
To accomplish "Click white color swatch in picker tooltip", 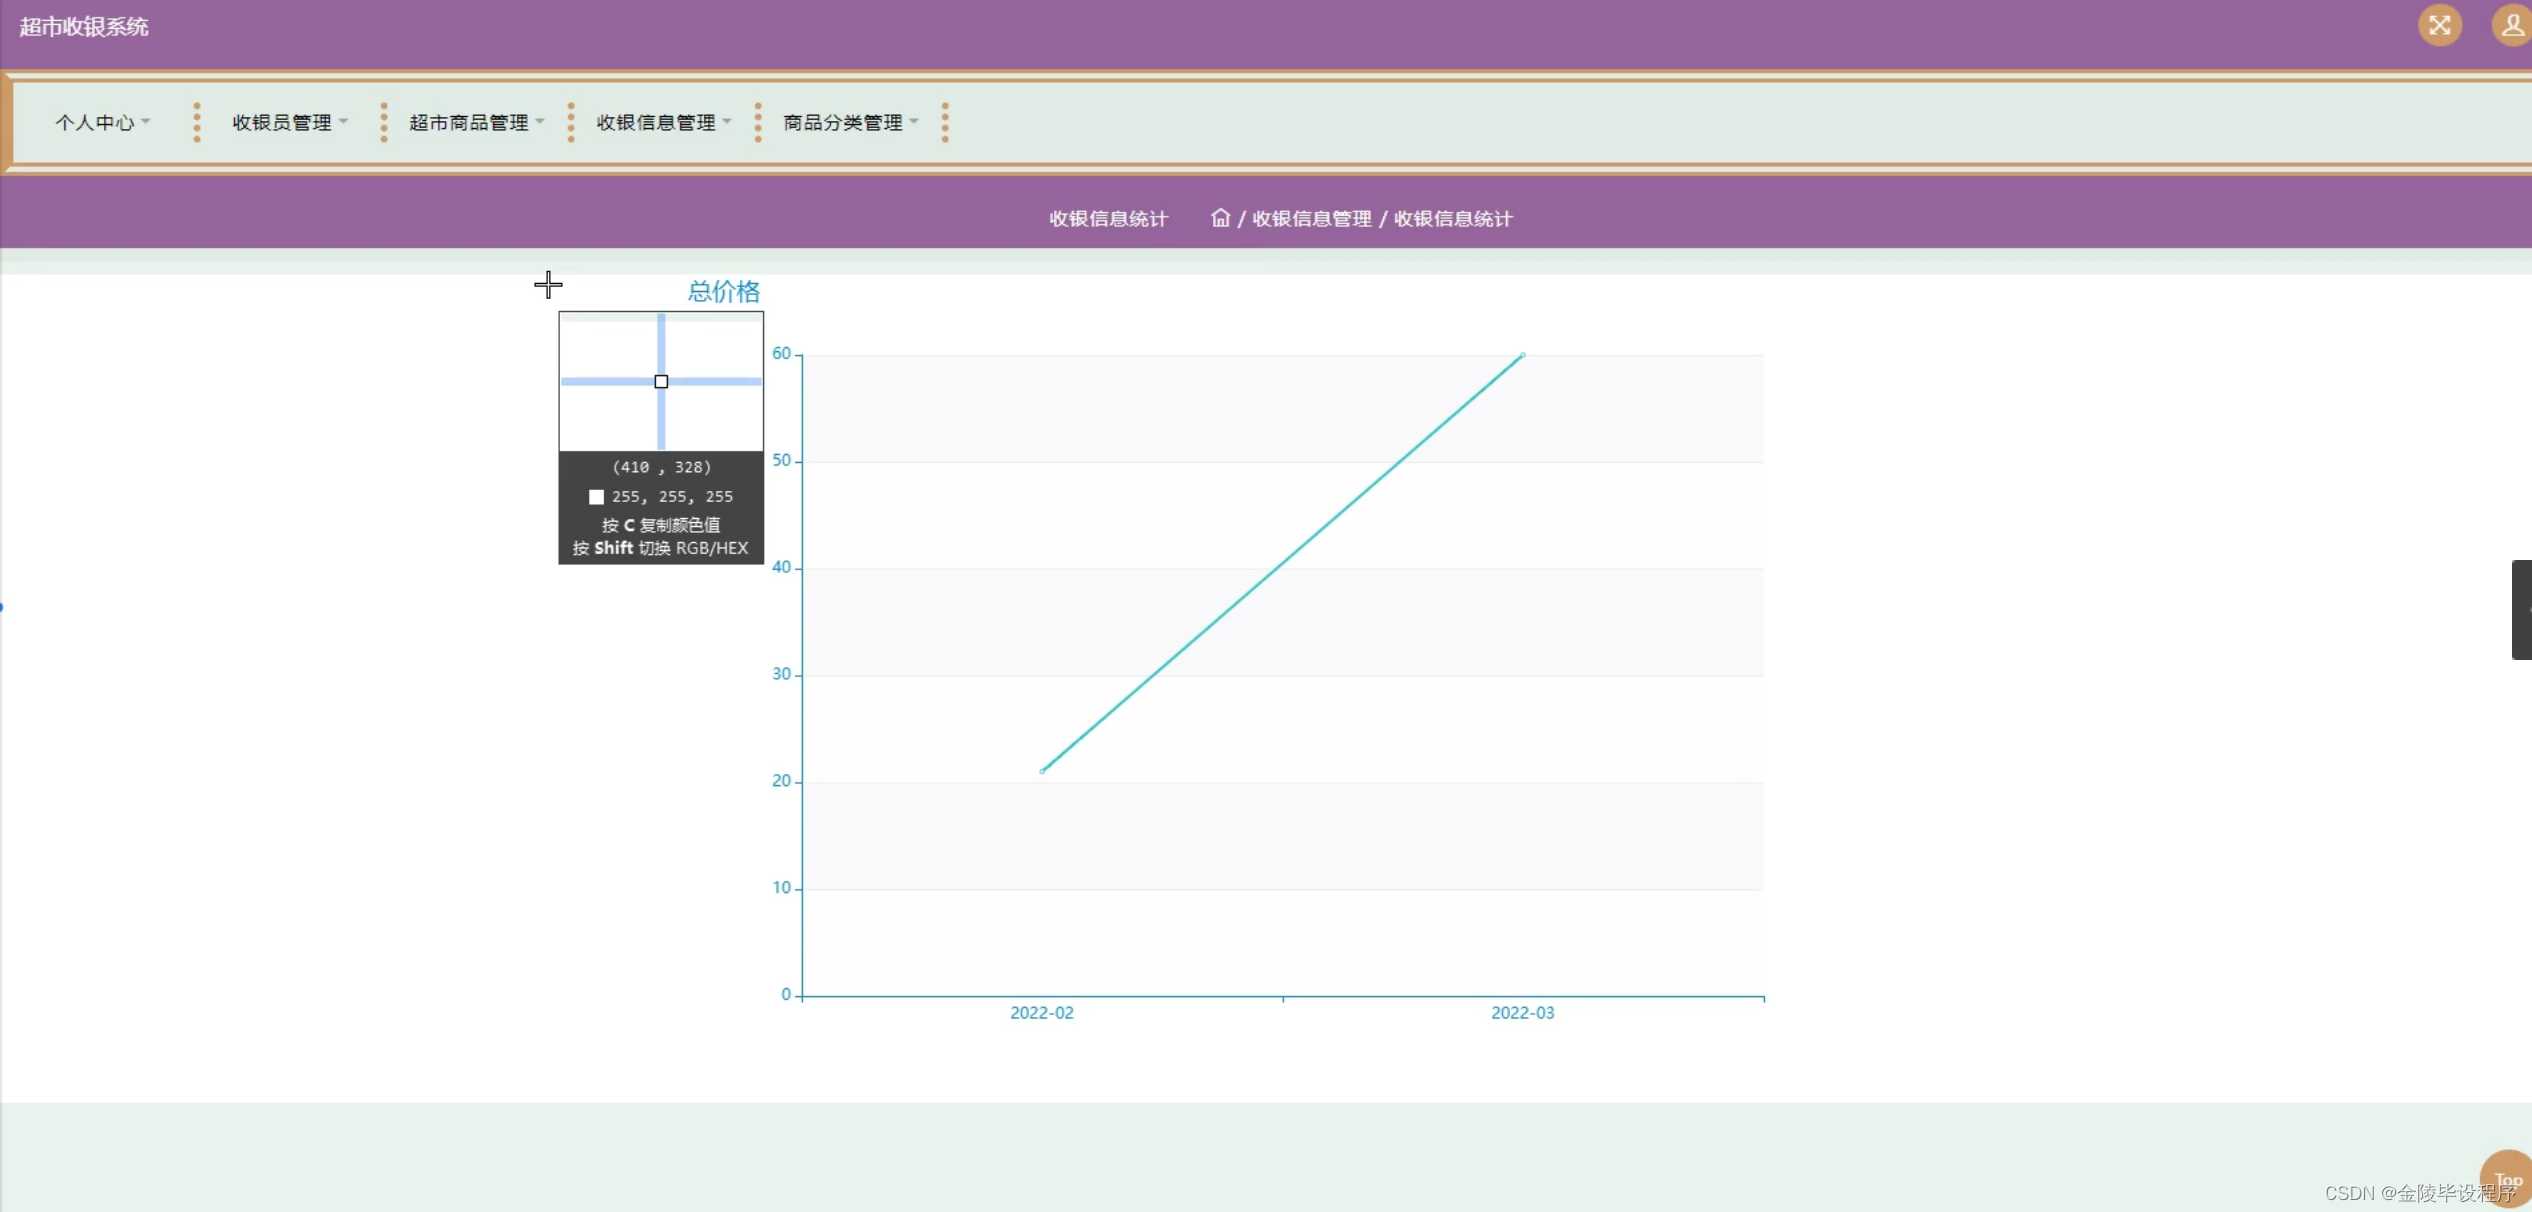I will [x=596, y=497].
